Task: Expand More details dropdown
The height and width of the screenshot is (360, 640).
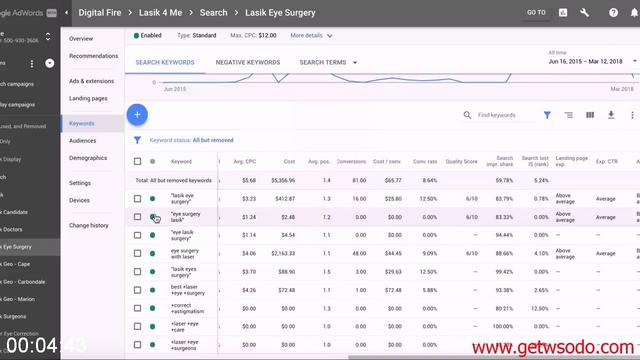Action: 311,36
